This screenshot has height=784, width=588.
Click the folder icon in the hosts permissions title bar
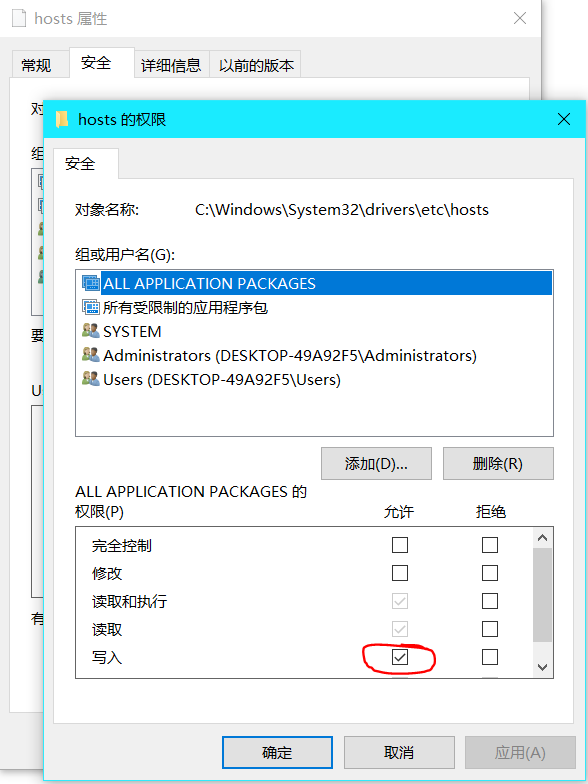62,119
